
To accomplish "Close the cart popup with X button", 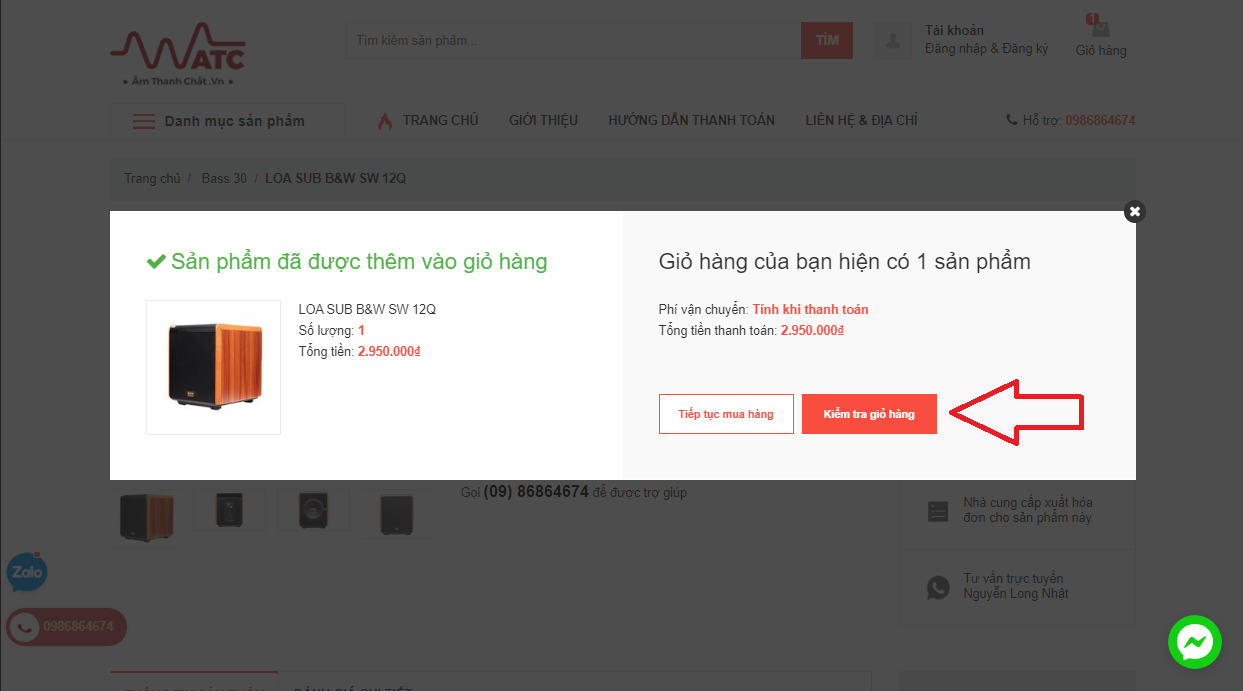I will click(x=1134, y=212).
